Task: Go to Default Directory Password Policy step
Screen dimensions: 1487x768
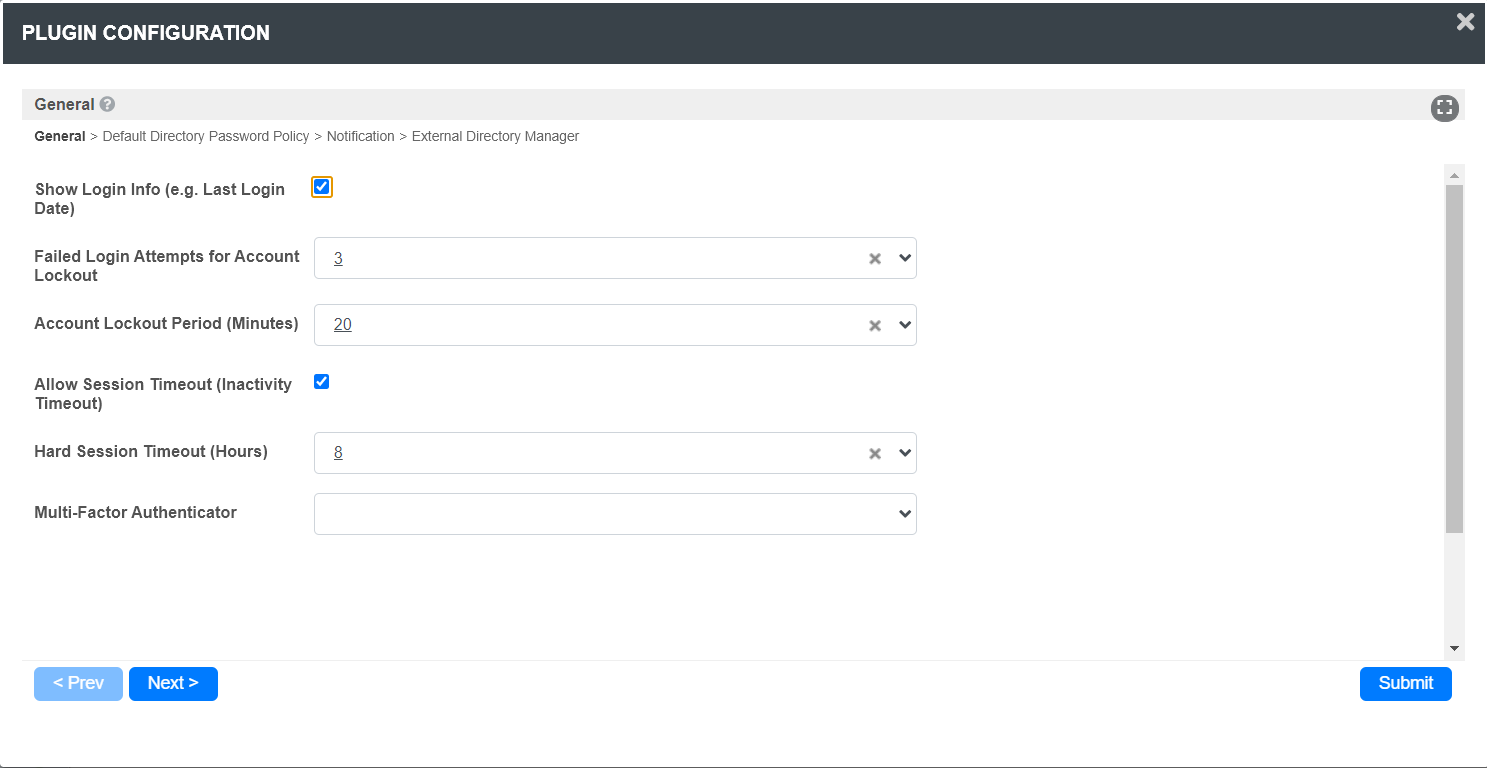Action: (206, 136)
